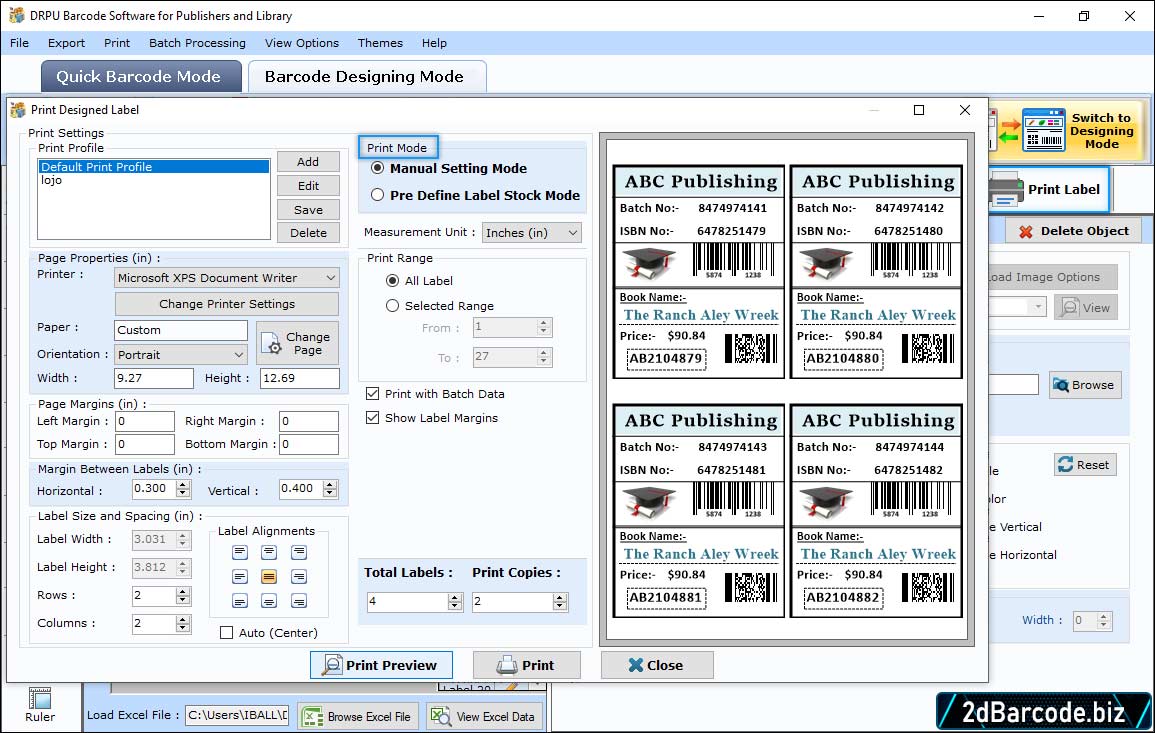Click Save print profile button
Screen dimensions: 1155x733
tap(308, 210)
